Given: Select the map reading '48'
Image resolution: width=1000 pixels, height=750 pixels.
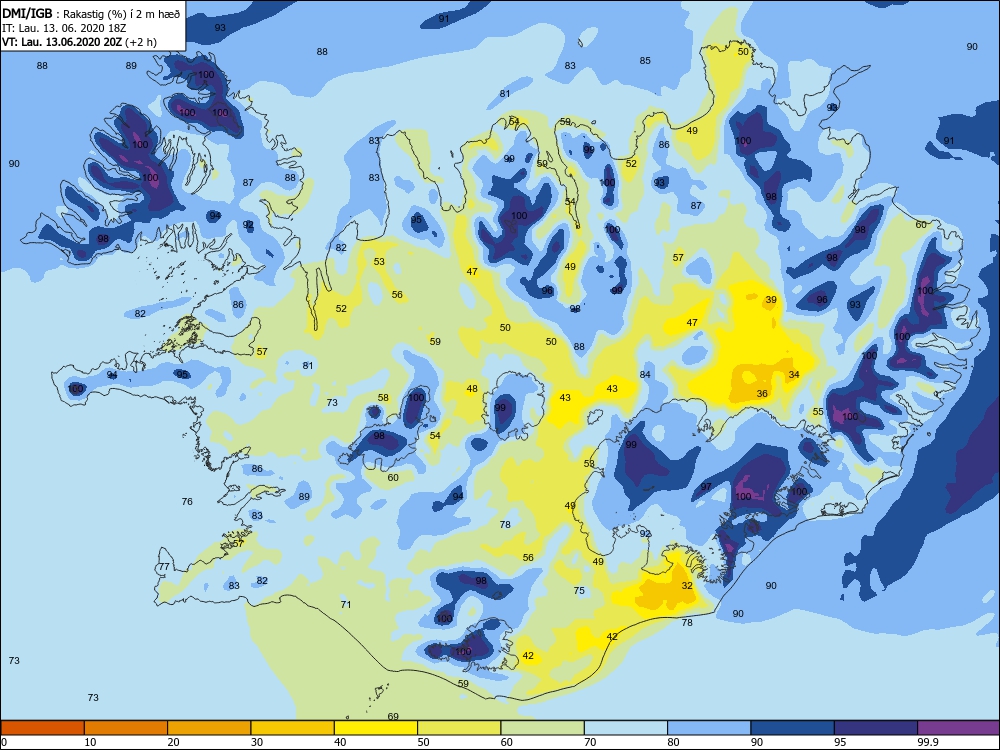Looking at the screenshot, I should tap(472, 388).
